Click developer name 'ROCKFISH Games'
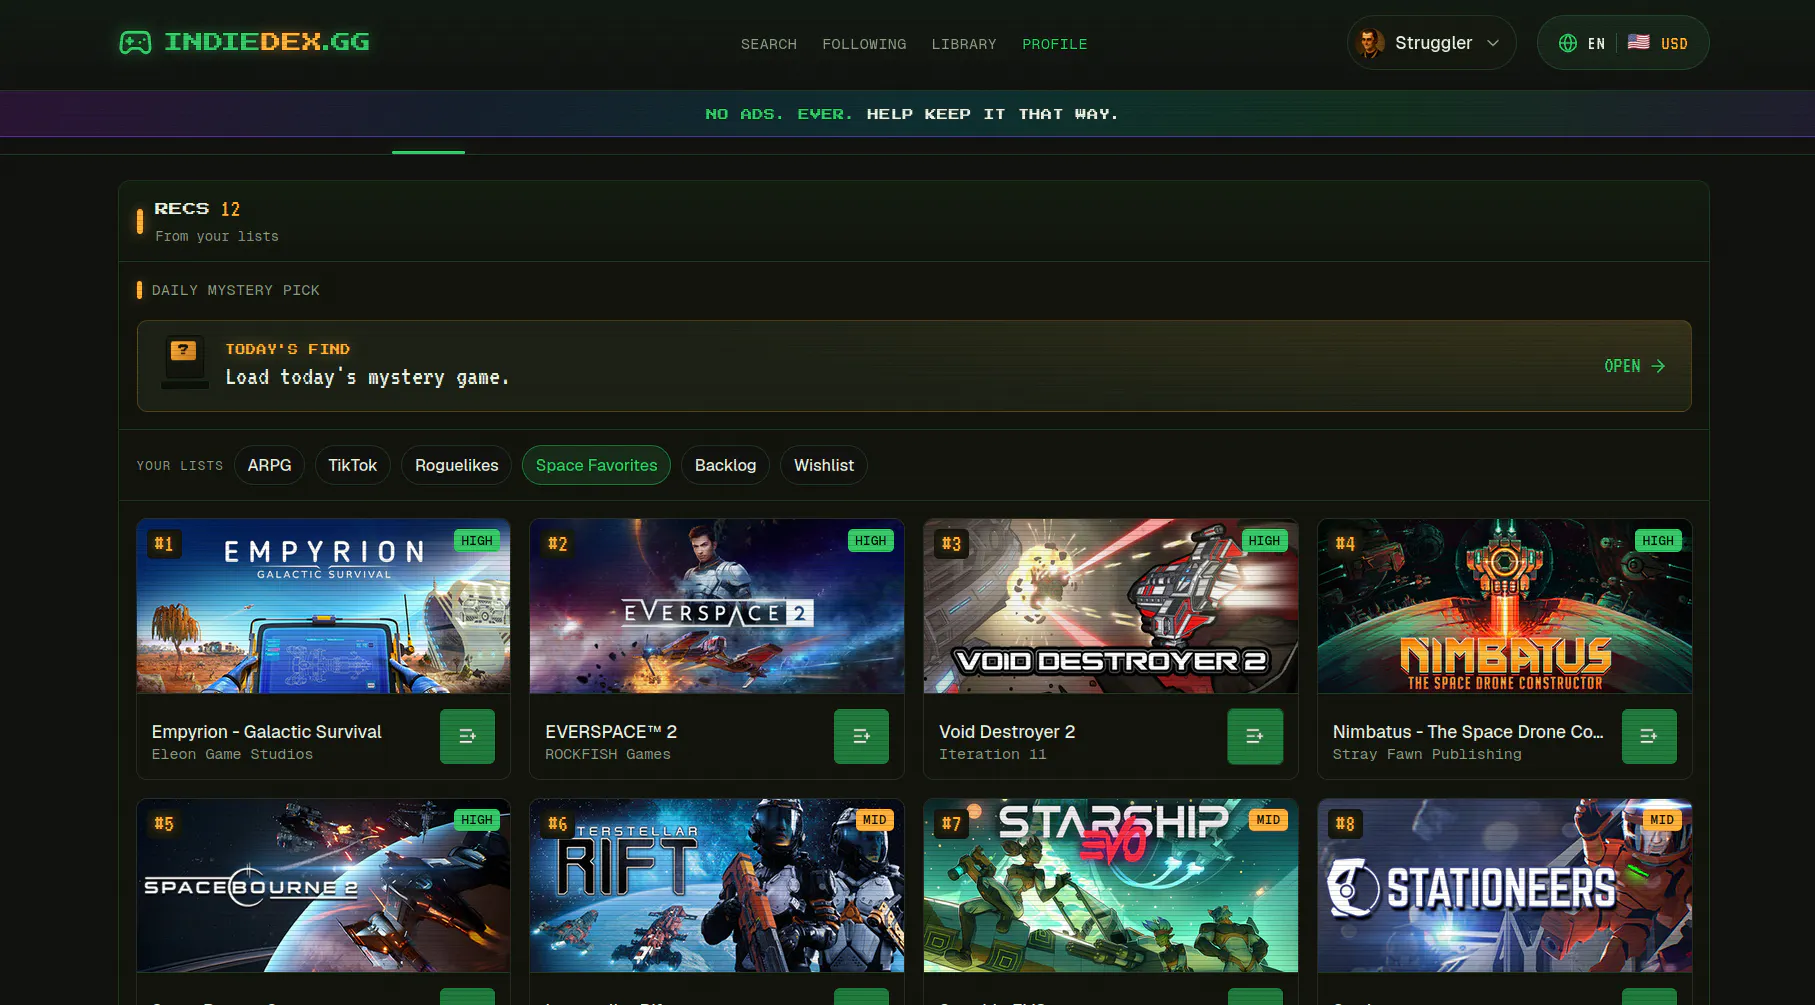This screenshot has height=1005, width=1815. [x=608, y=755]
